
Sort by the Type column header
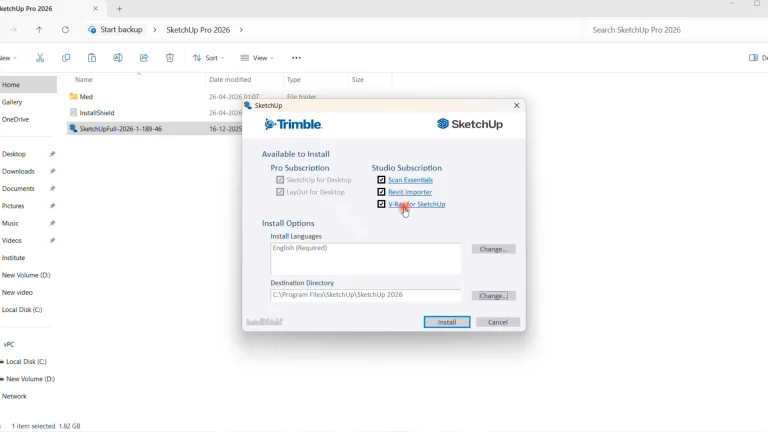point(294,79)
